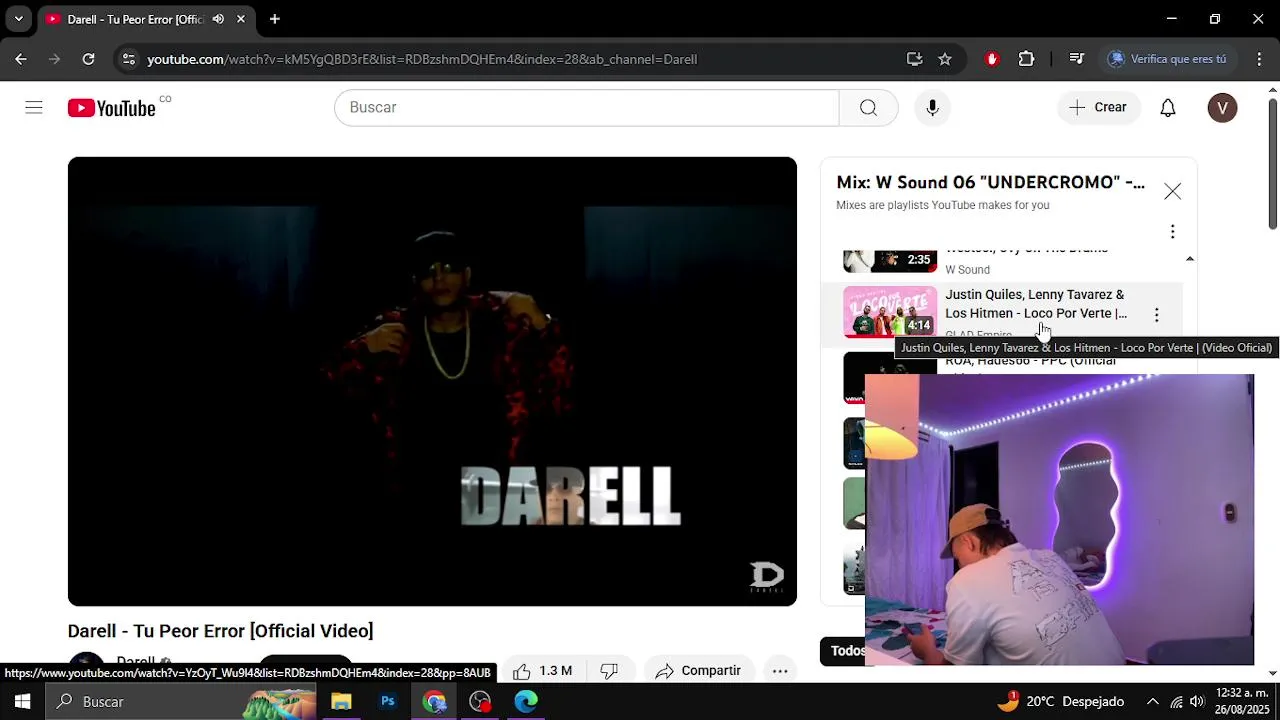Viewport: 1280px width, 720px height.
Task: Click the Darell video player
Action: [432, 381]
